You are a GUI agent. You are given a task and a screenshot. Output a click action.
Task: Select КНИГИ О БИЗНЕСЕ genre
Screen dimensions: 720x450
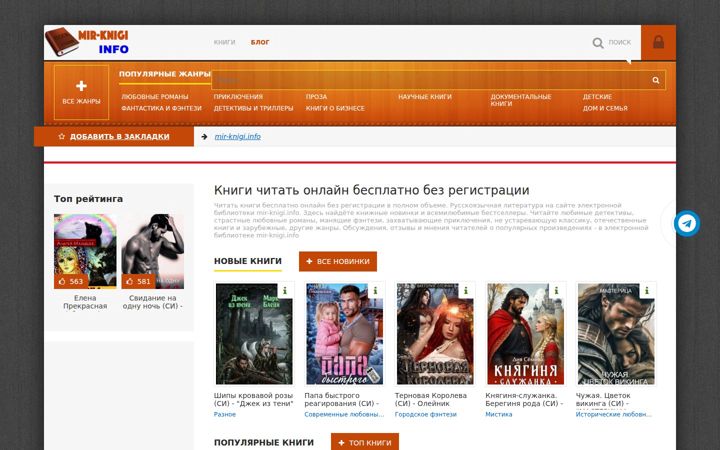pos(335,108)
